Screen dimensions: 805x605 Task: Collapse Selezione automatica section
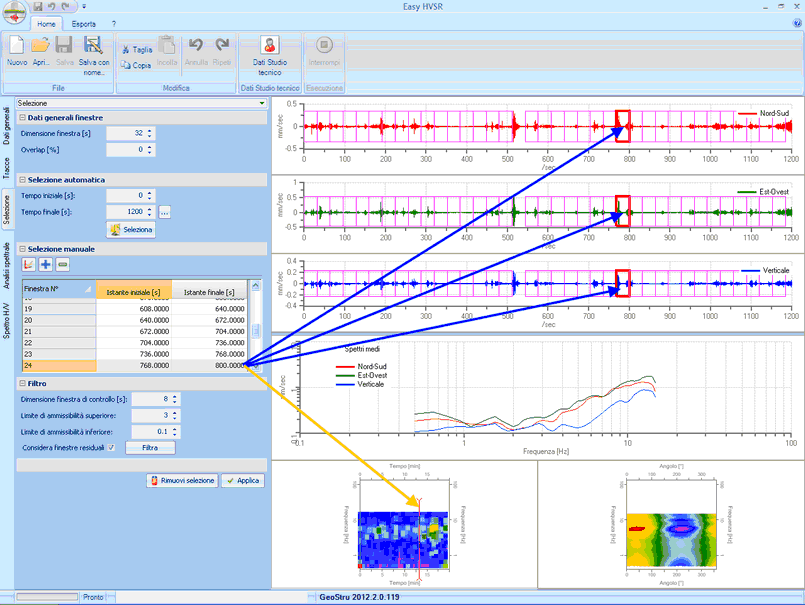pos(23,180)
